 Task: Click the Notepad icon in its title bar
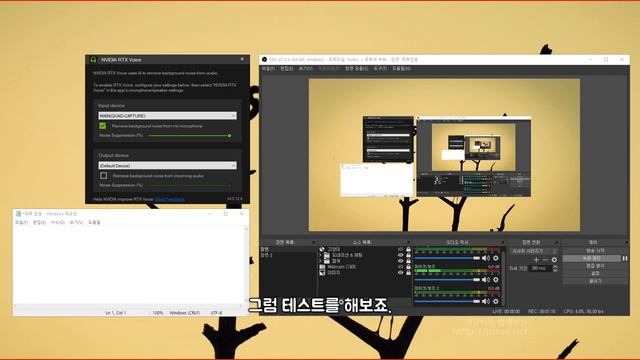(18, 213)
